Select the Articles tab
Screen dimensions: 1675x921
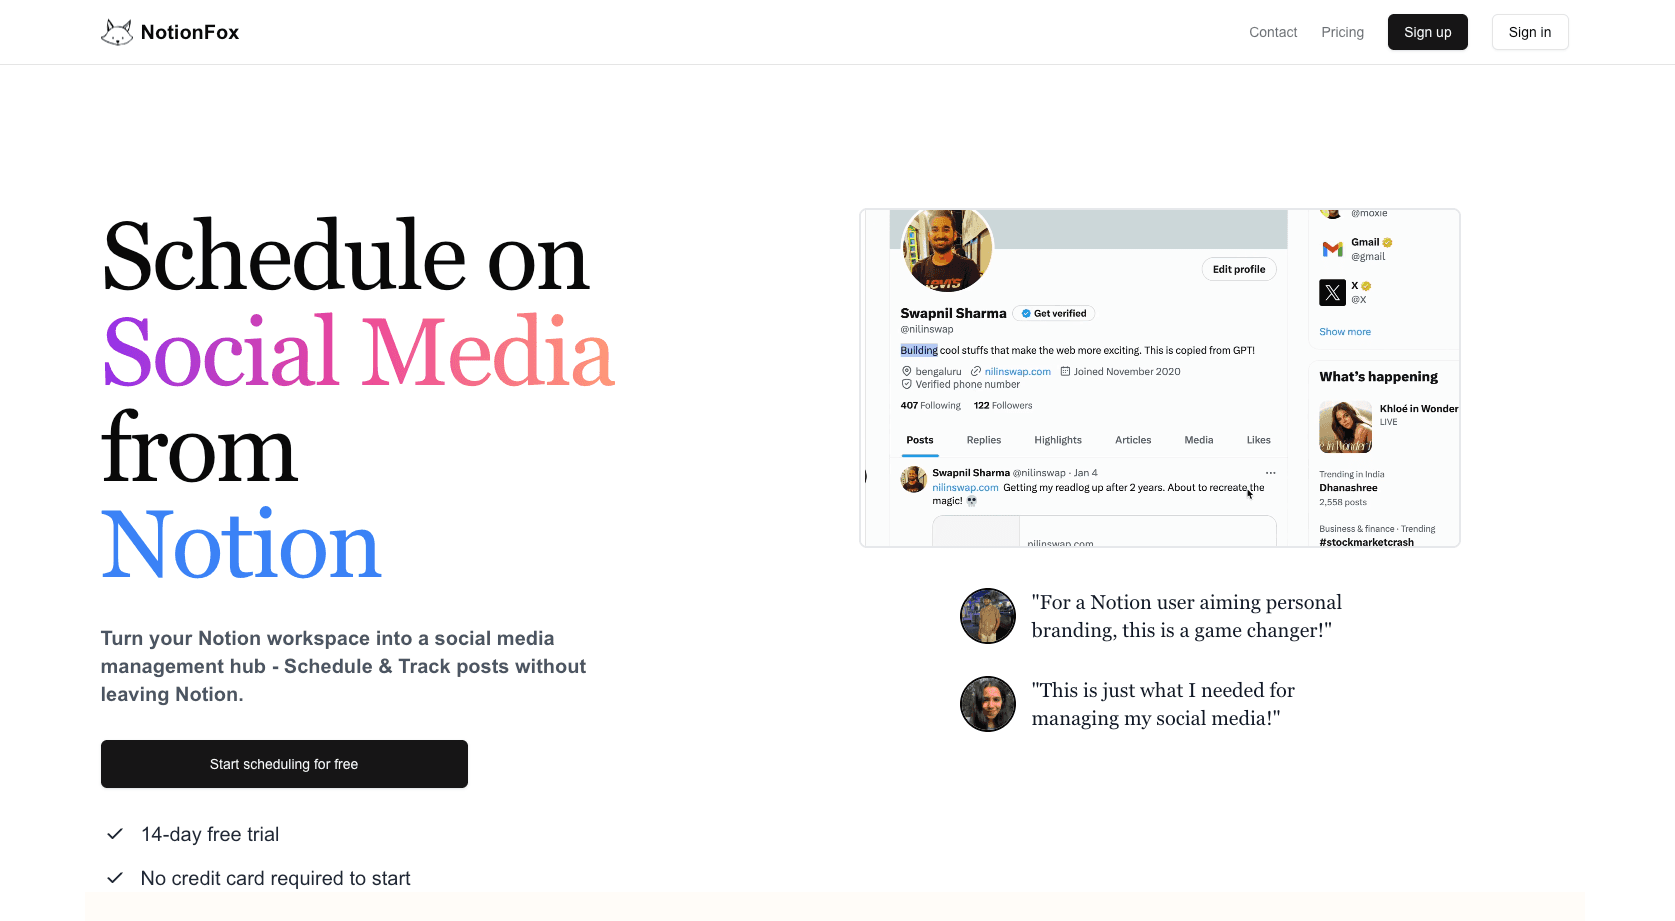[x=1133, y=440]
